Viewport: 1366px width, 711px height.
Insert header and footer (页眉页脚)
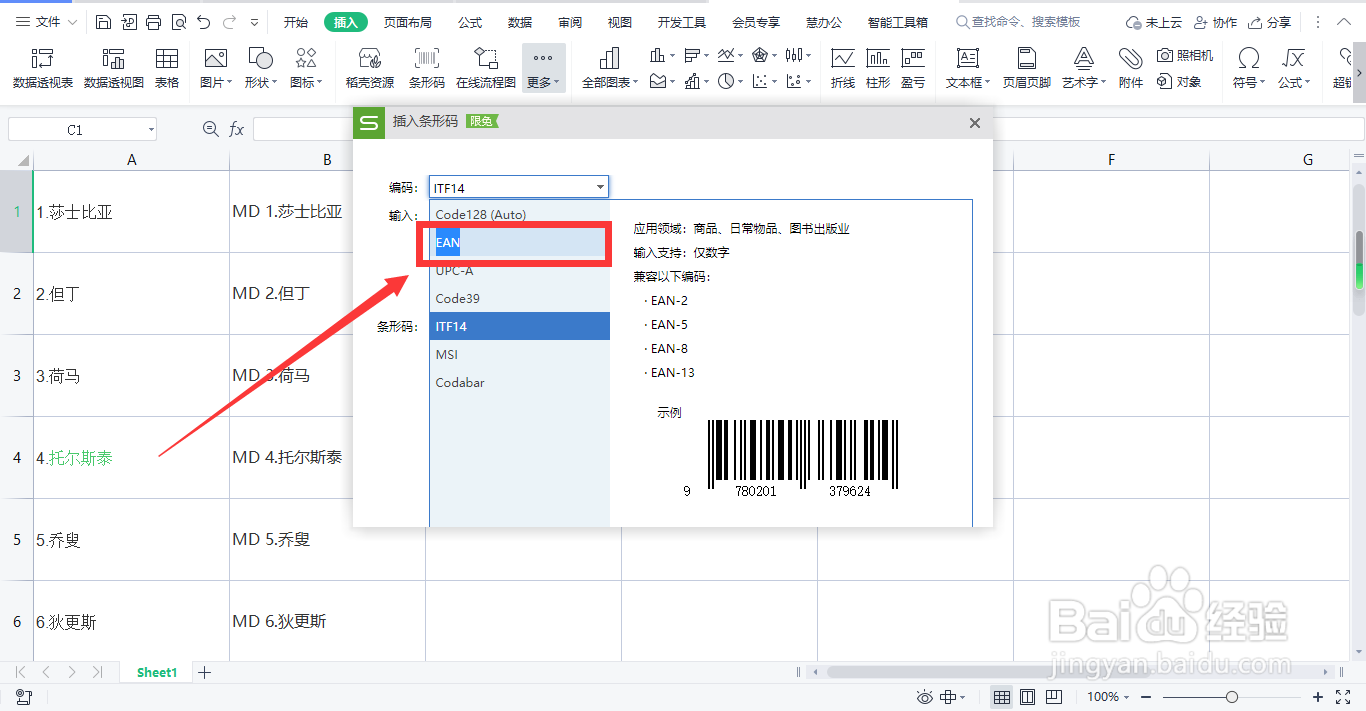click(1027, 69)
